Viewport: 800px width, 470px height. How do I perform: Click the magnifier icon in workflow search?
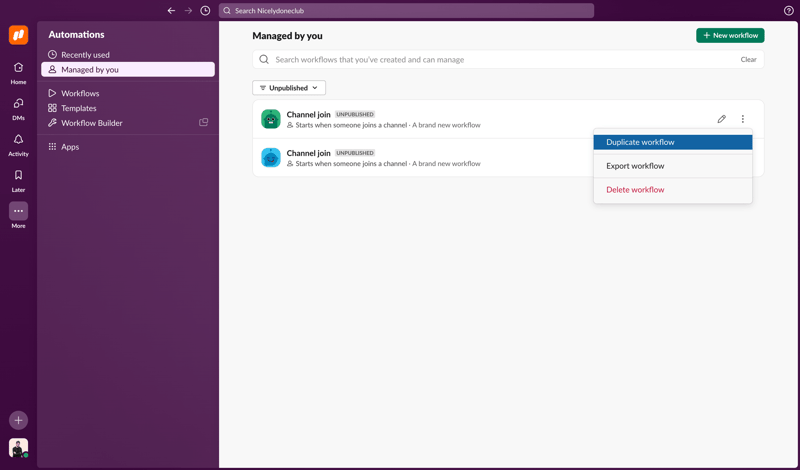click(x=264, y=60)
